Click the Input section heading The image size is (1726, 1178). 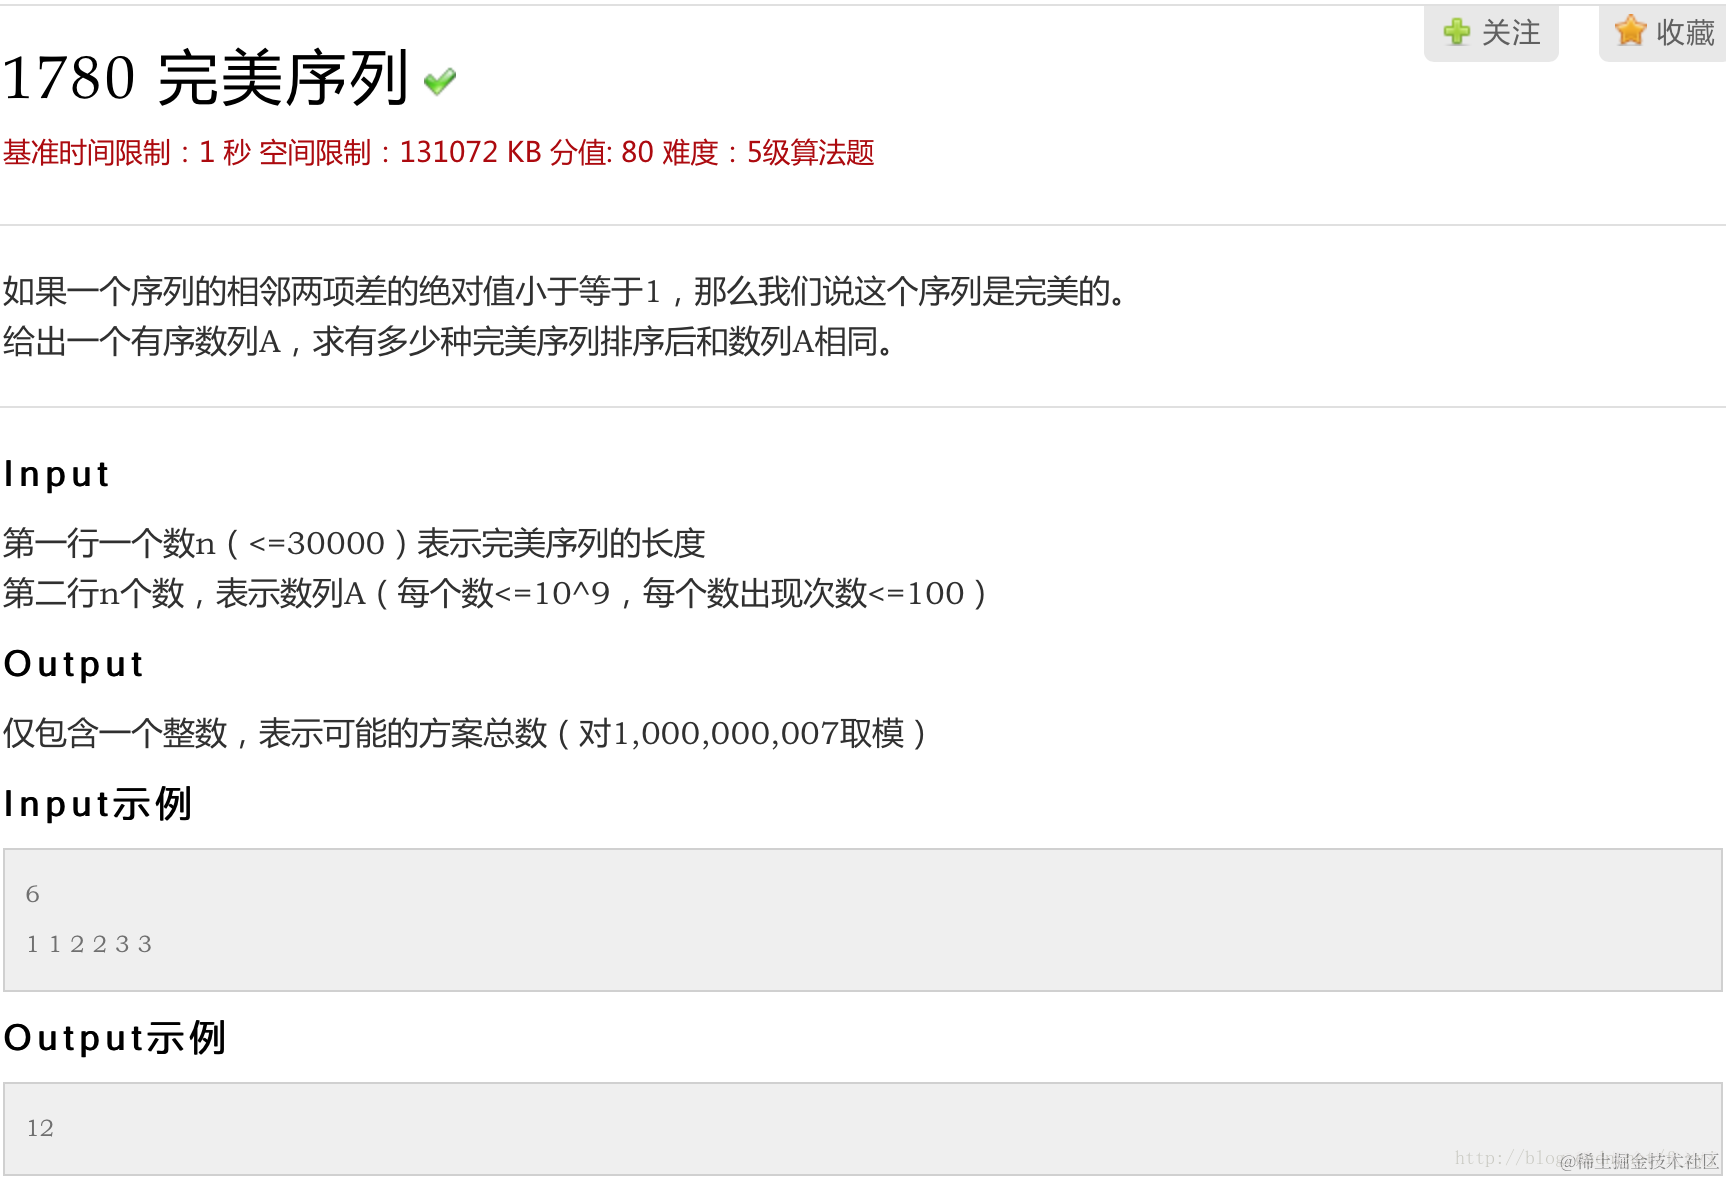pyautogui.click(x=57, y=474)
